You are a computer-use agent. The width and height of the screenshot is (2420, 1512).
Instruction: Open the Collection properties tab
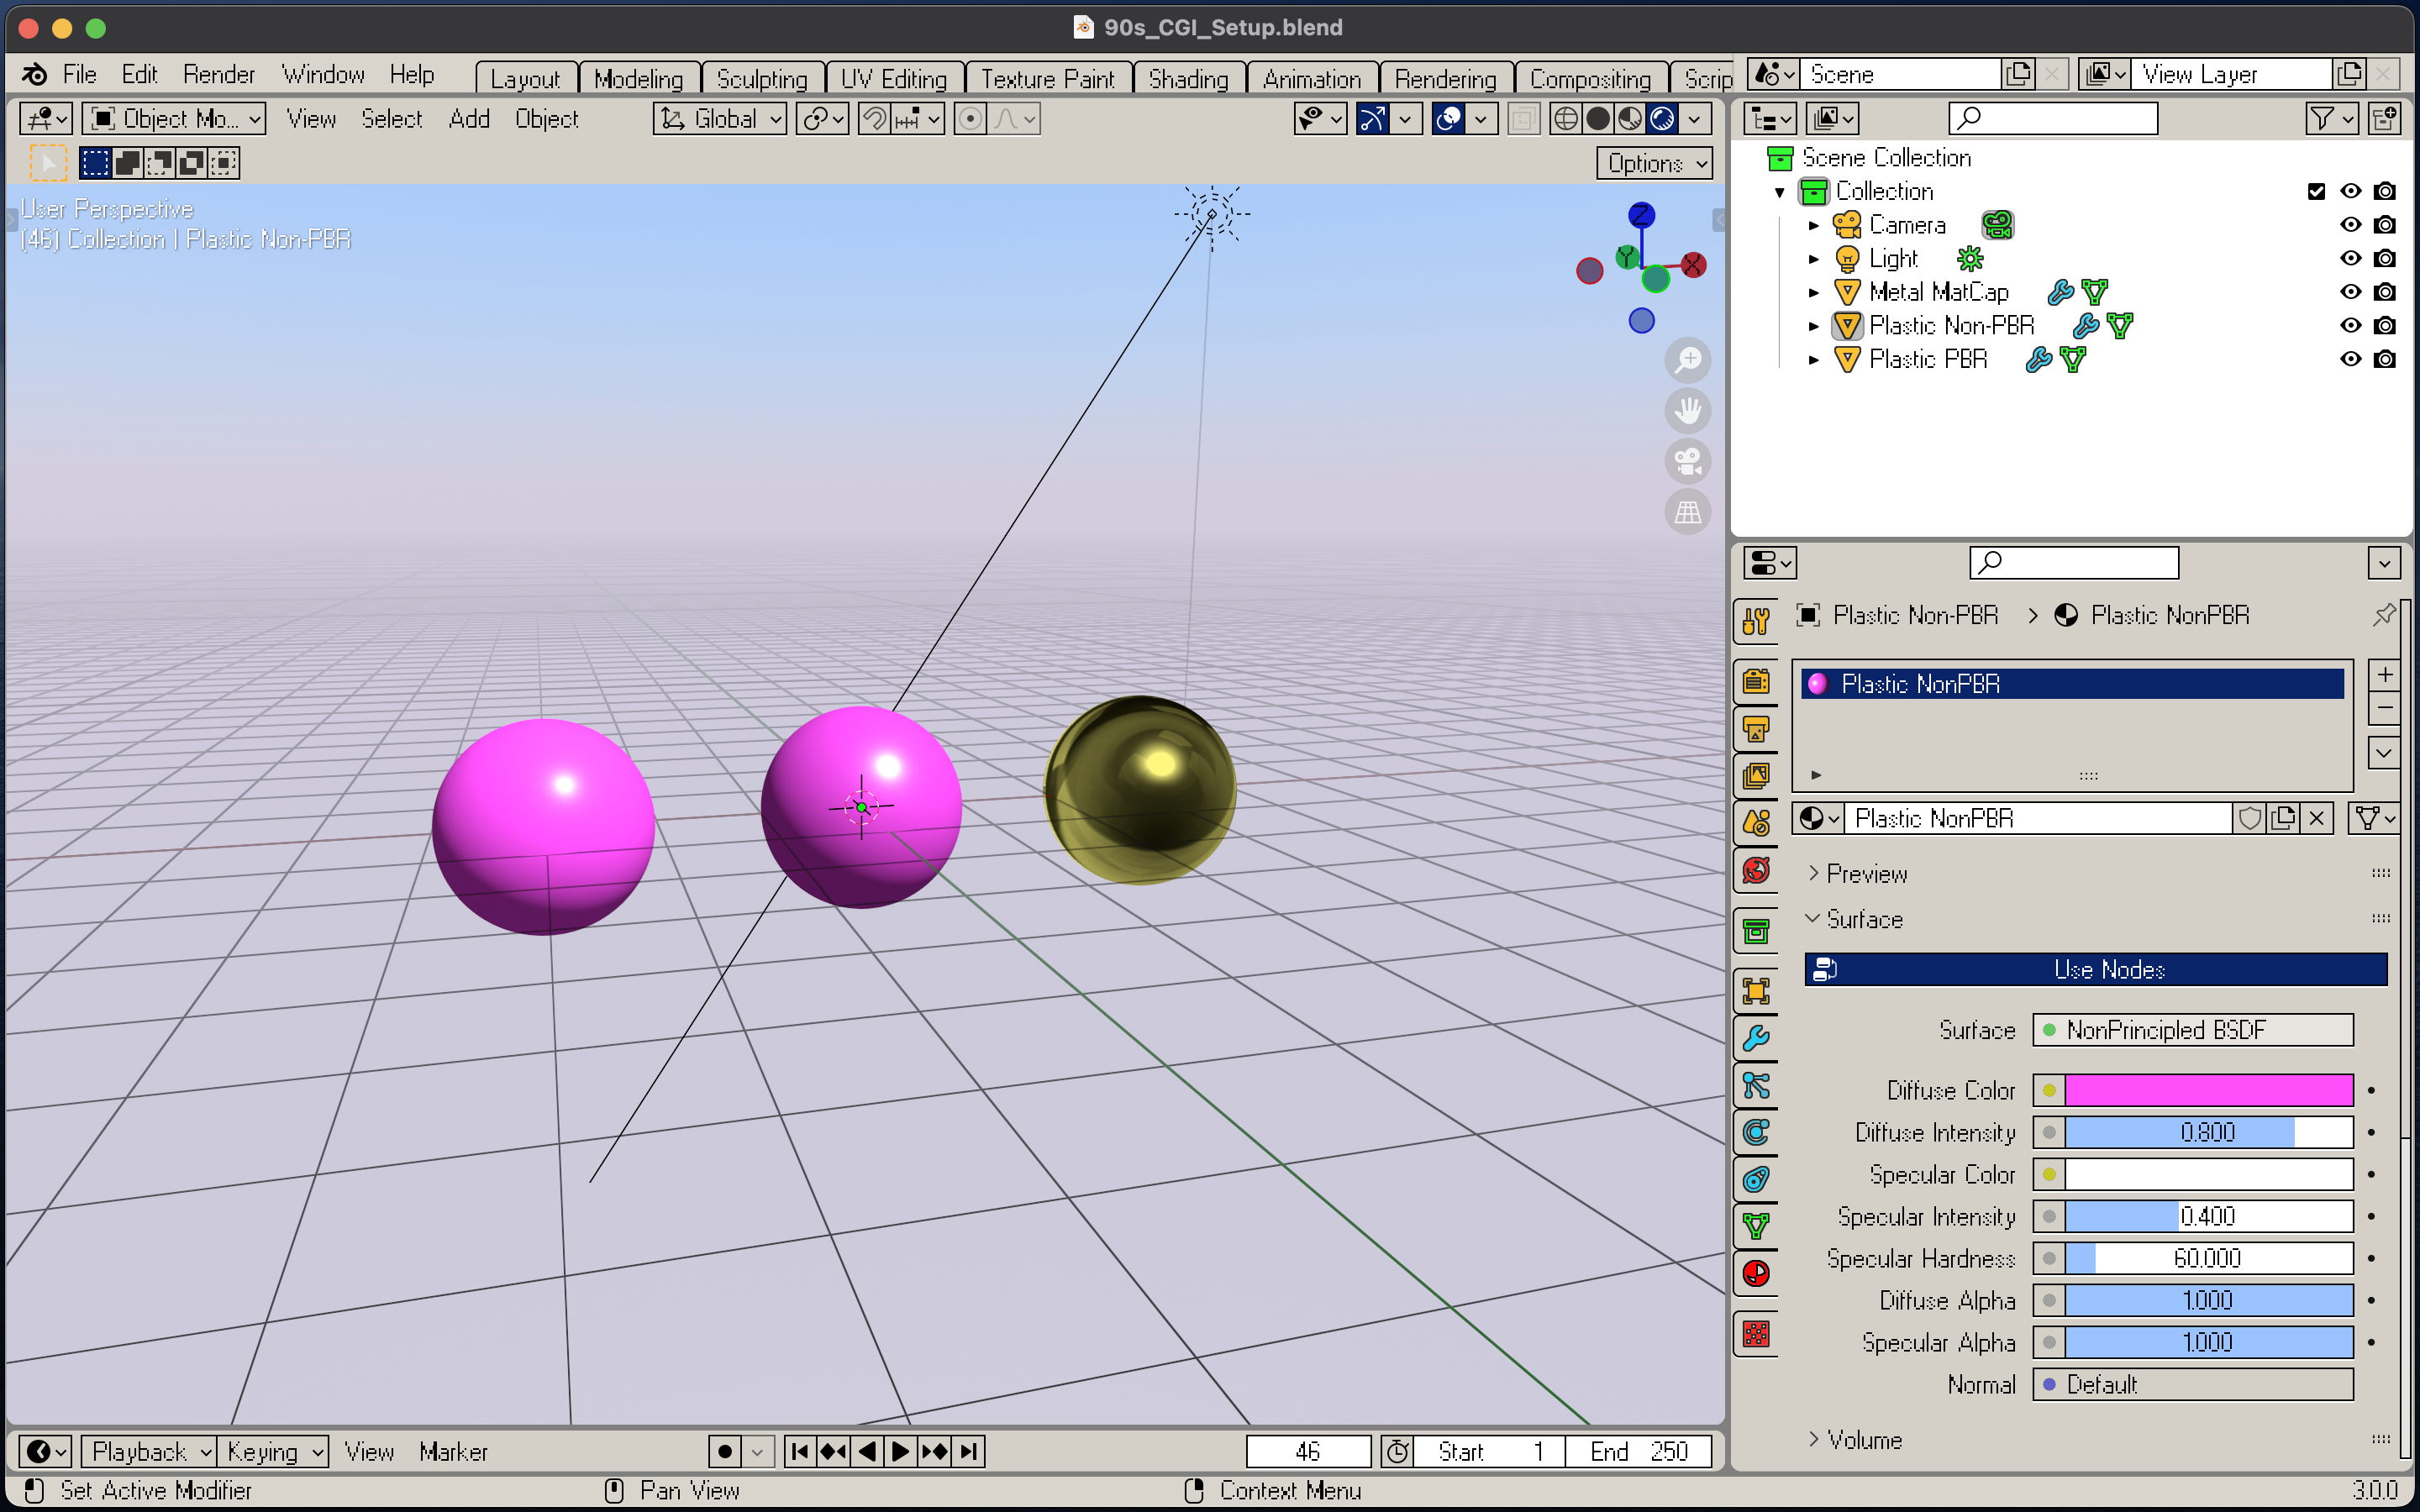pos(1756,932)
